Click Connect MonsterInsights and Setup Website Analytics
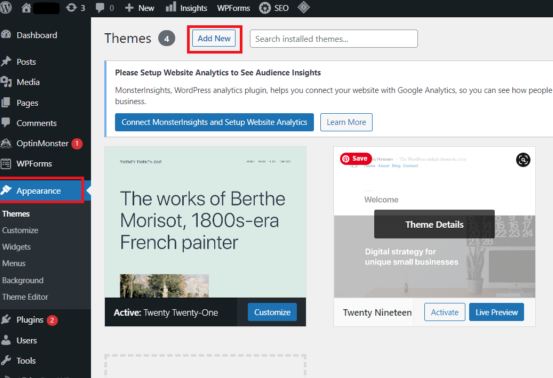 point(214,122)
